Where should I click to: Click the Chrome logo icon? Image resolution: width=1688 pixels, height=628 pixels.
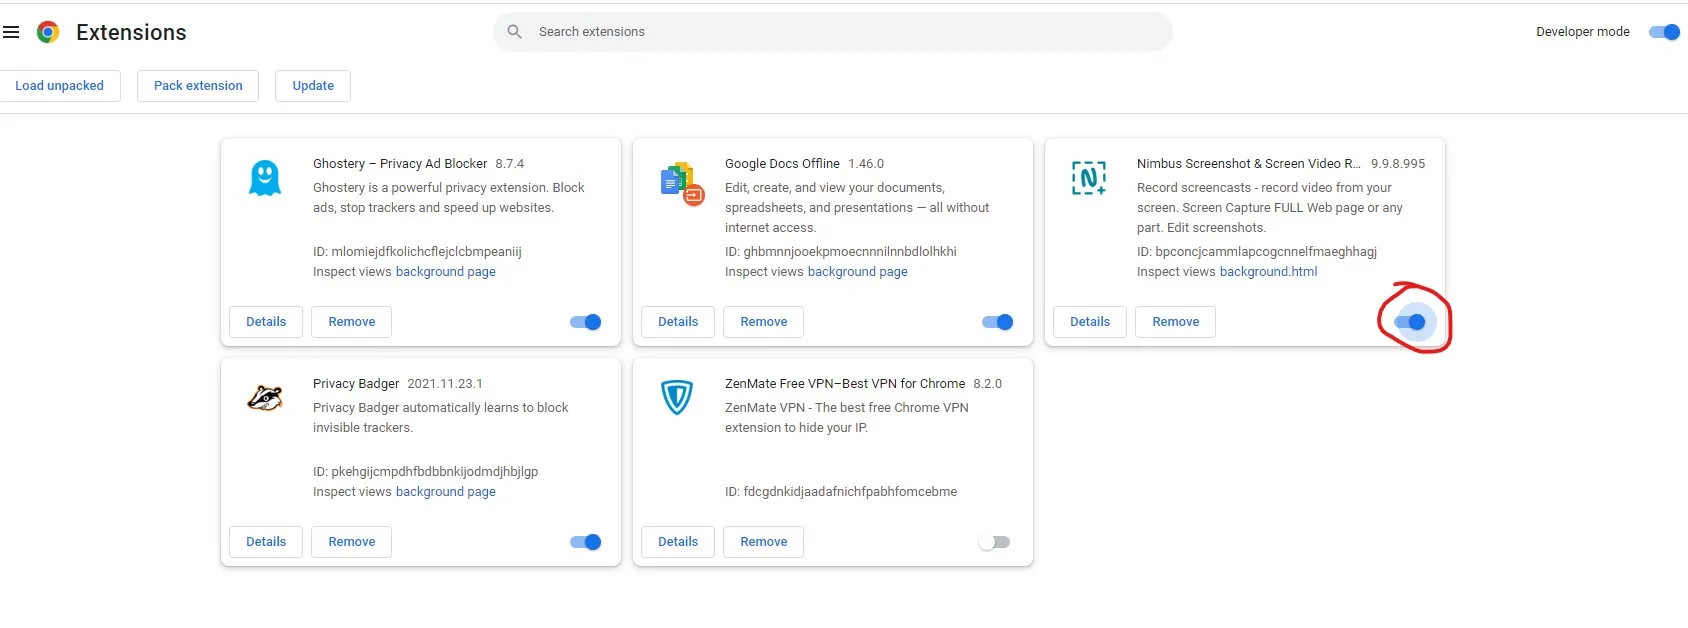tap(48, 32)
